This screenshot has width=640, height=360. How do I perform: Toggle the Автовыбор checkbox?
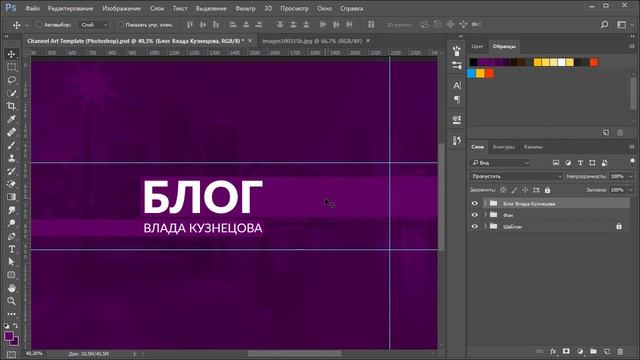click(39, 25)
